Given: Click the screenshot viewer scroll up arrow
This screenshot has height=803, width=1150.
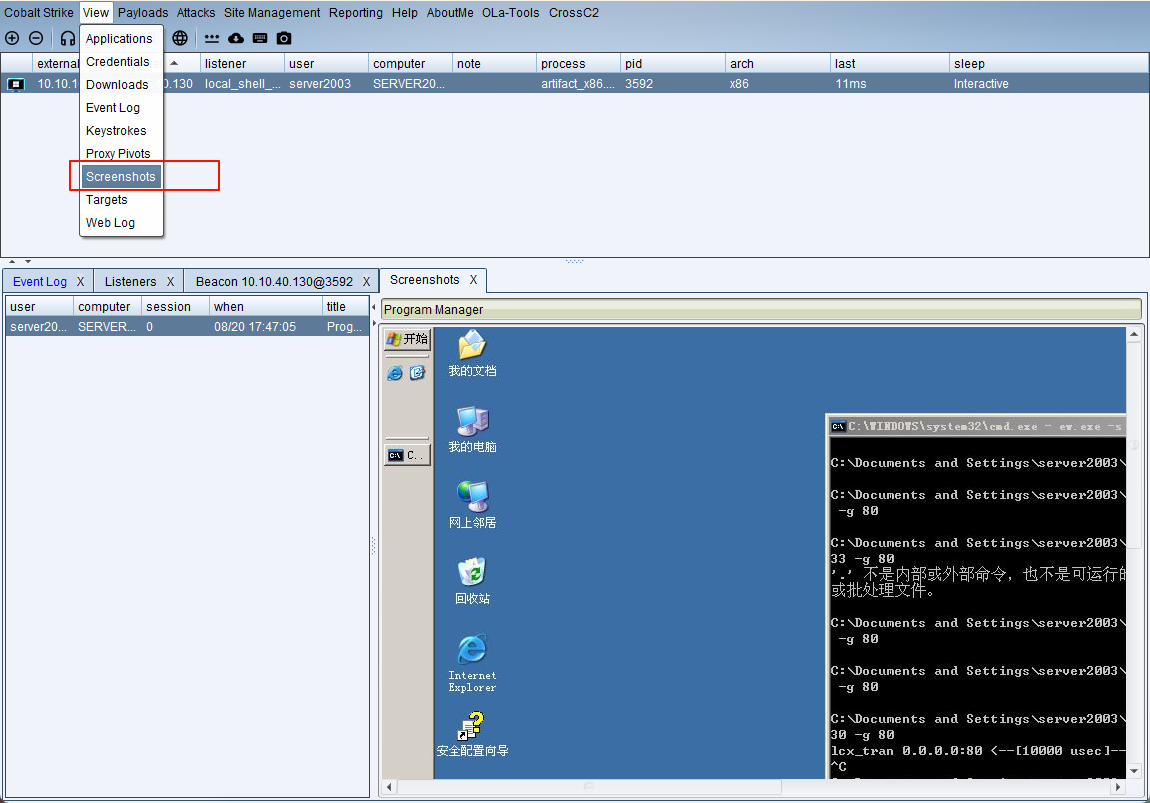Looking at the screenshot, I should 1135,334.
